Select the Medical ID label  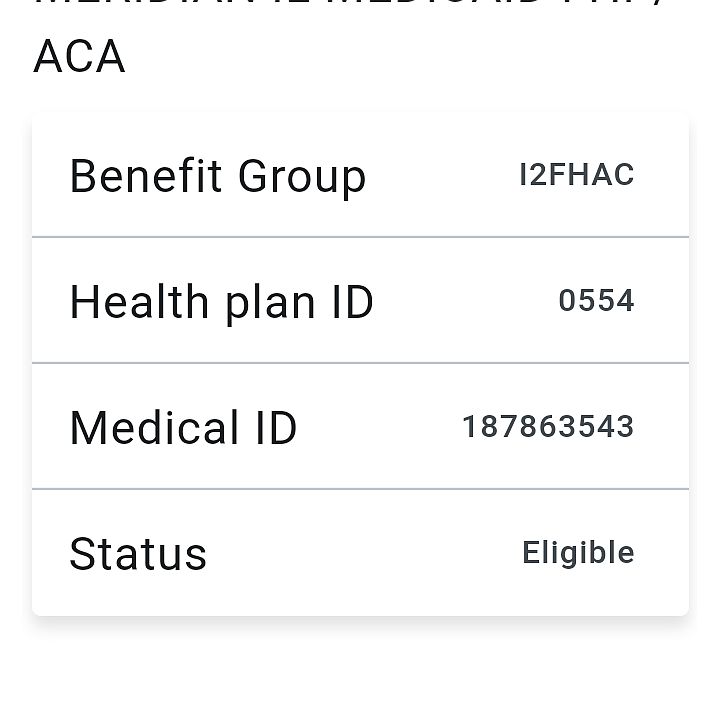(x=183, y=428)
